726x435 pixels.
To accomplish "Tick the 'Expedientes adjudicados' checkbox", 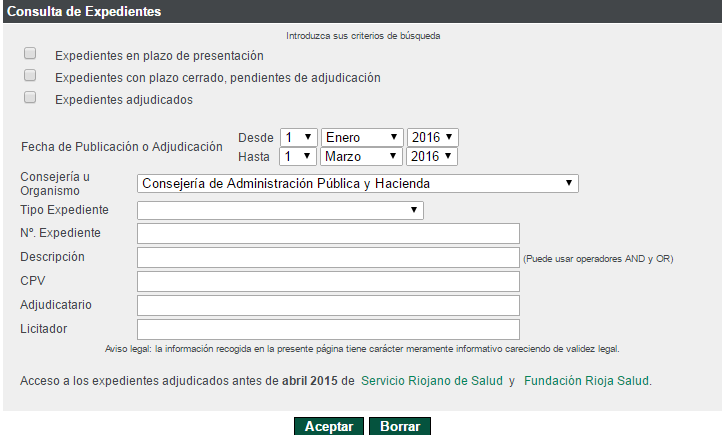I will pos(30,98).
